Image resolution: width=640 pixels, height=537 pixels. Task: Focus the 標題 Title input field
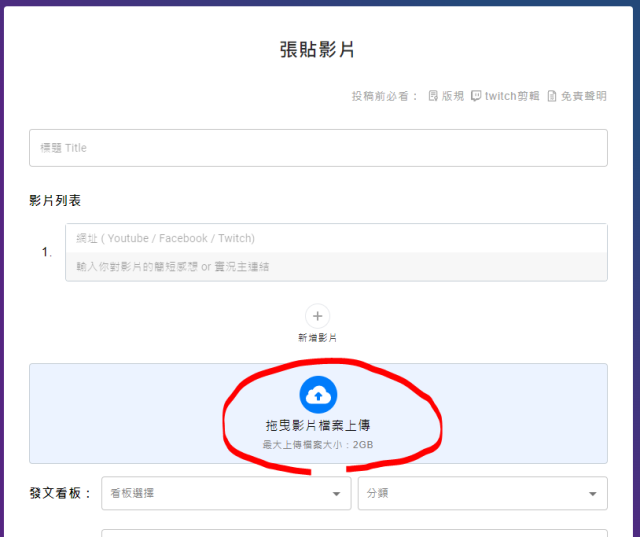point(318,148)
